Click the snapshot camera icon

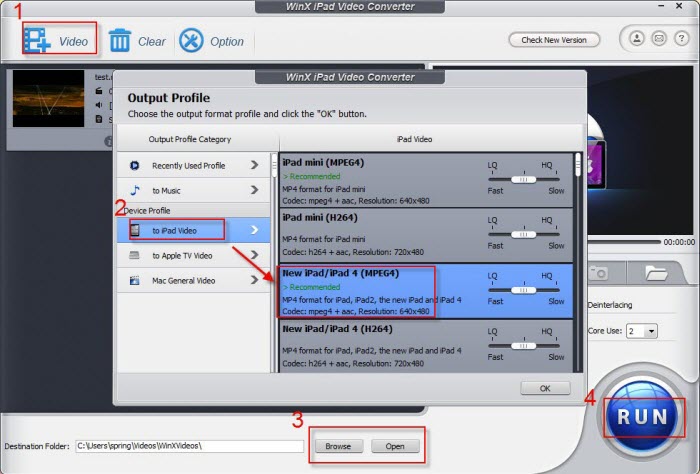point(598,273)
